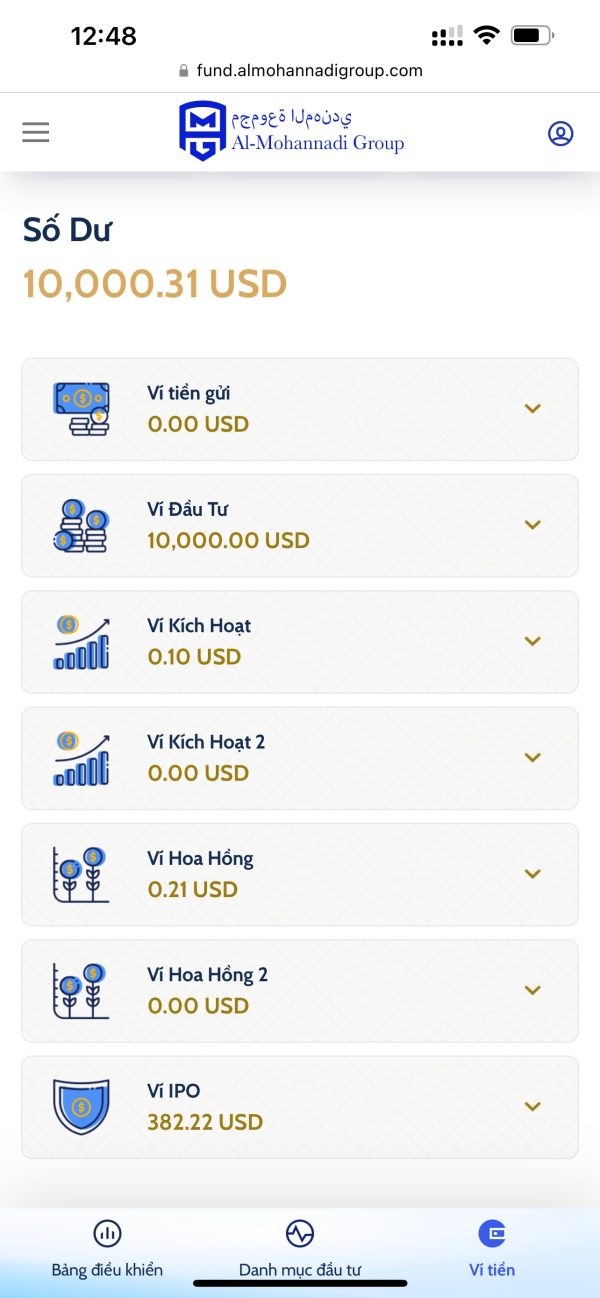The width and height of the screenshot is (600, 1298).
Task: Expand the Ví IPO wallet chevron
Action: pyautogui.click(x=533, y=1106)
